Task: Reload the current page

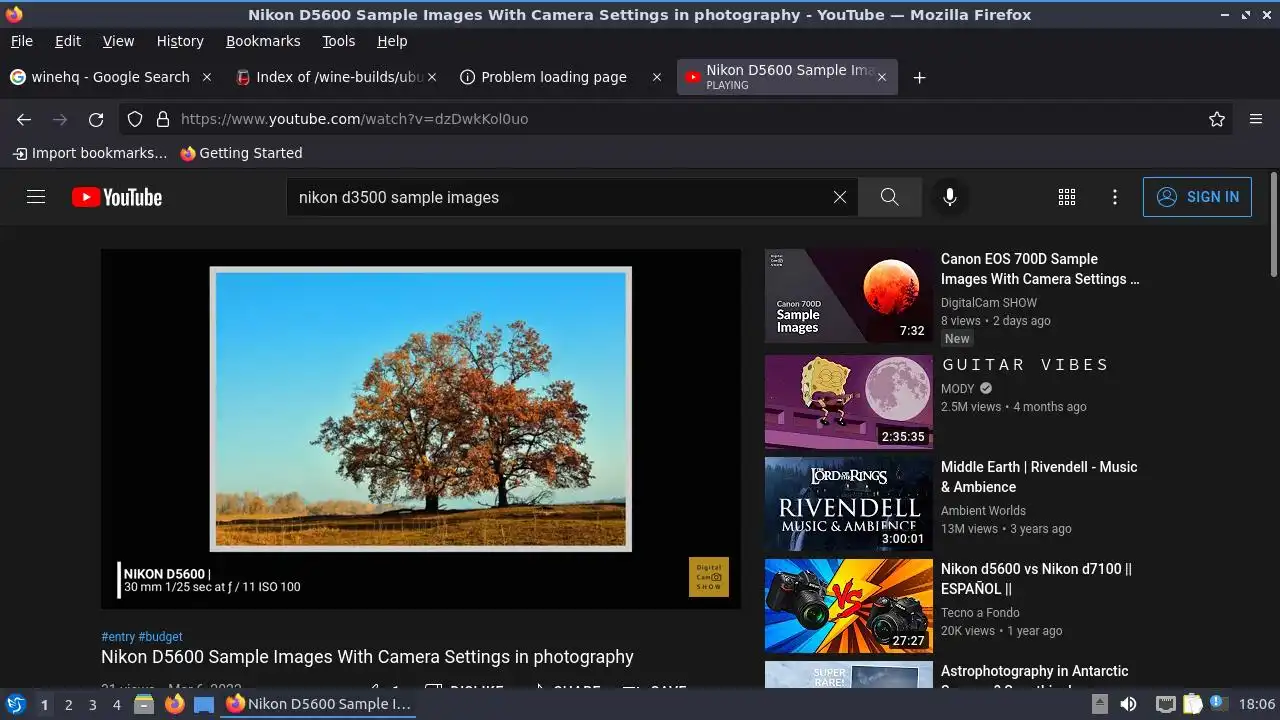Action: 96,119
